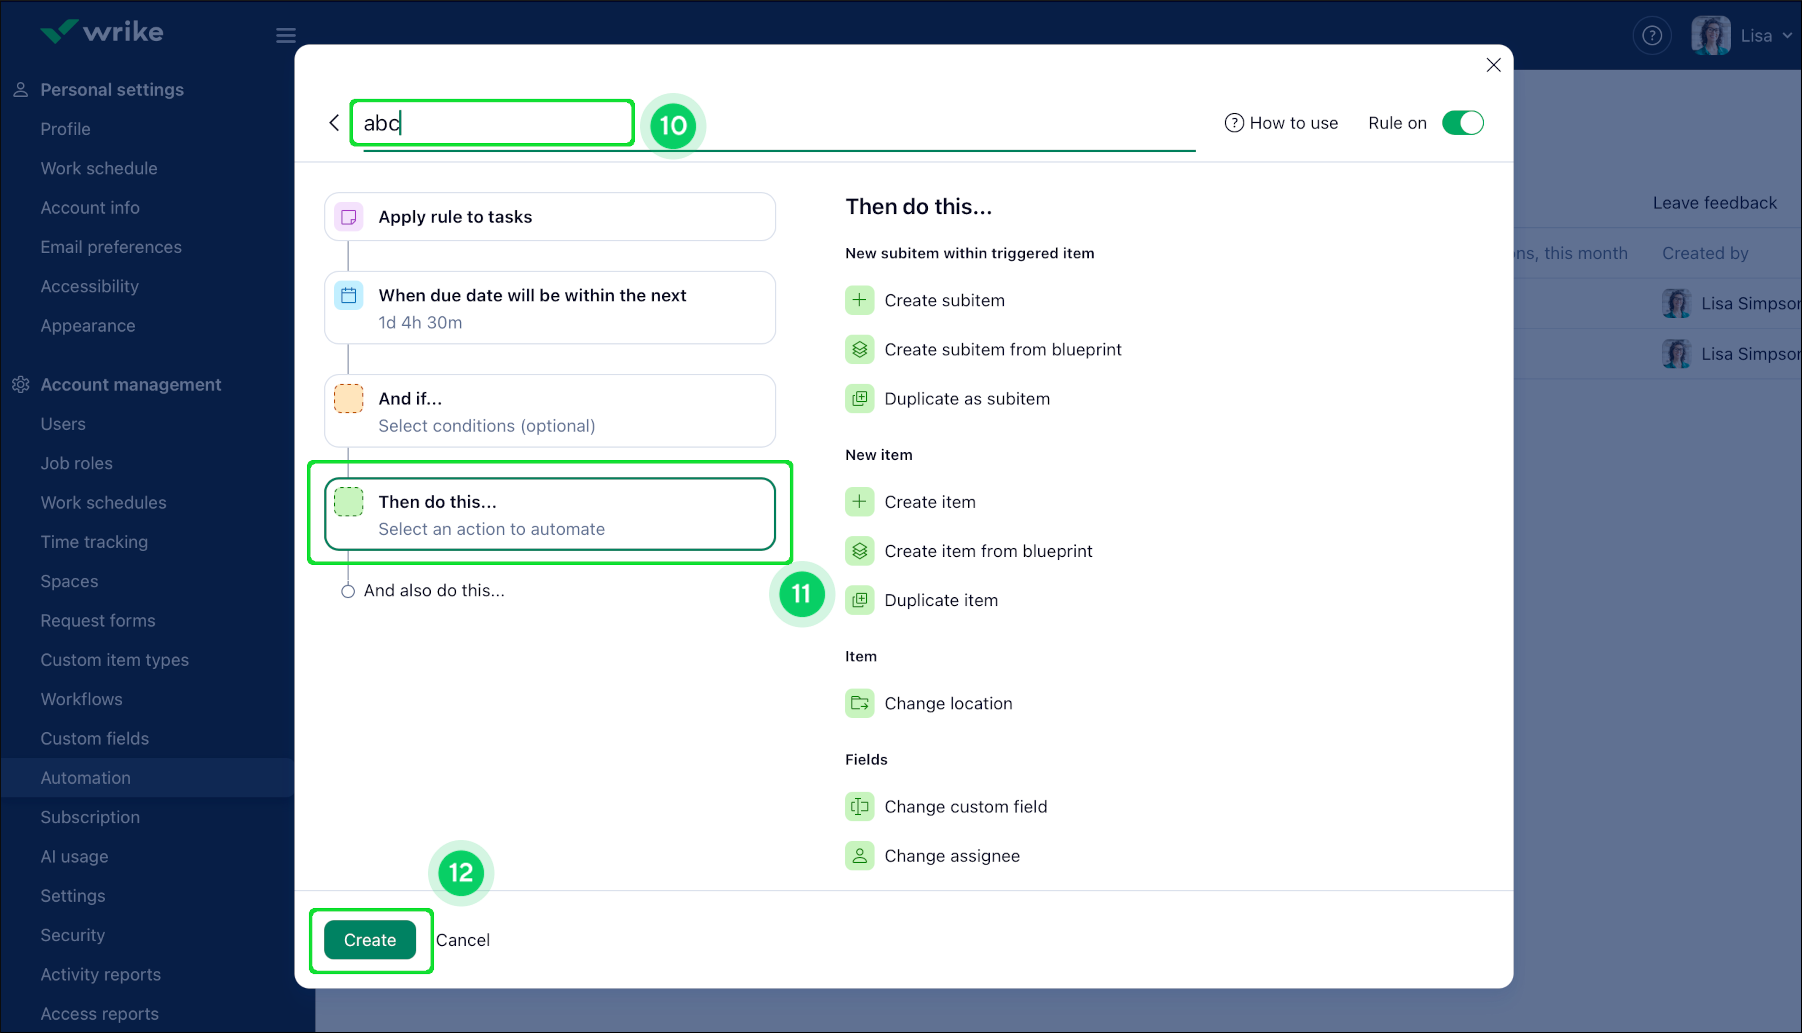The height and width of the screenshot is (1033, 1802).
Task: Choose the Create item action
Action: click(930, 502)
